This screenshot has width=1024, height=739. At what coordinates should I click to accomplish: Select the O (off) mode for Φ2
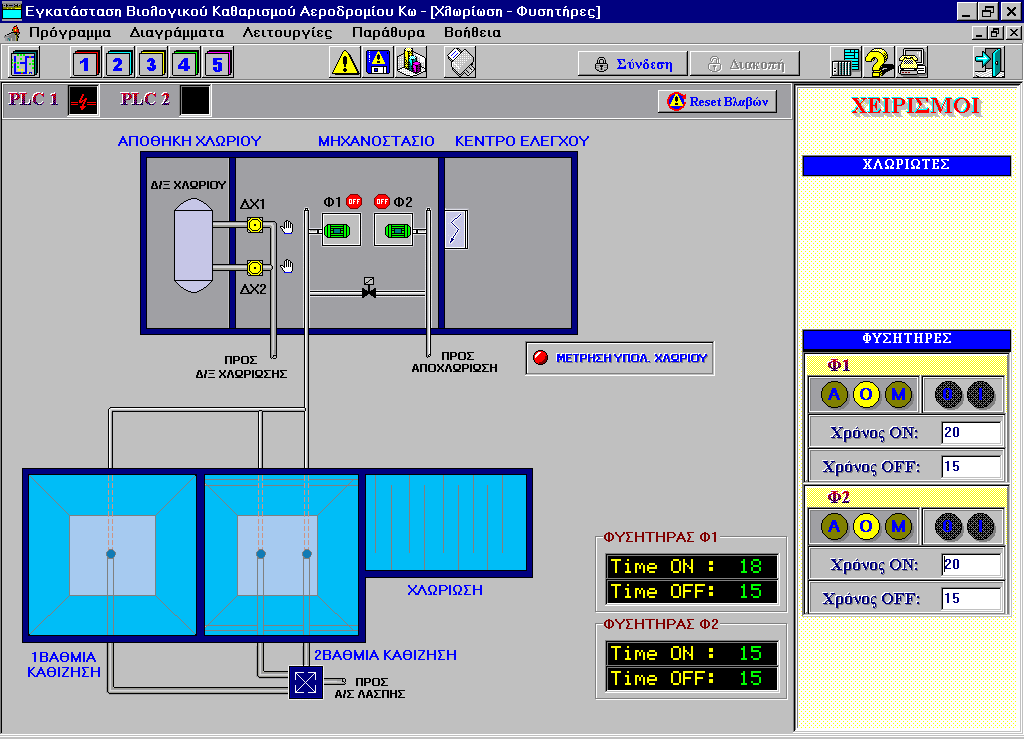867,526
